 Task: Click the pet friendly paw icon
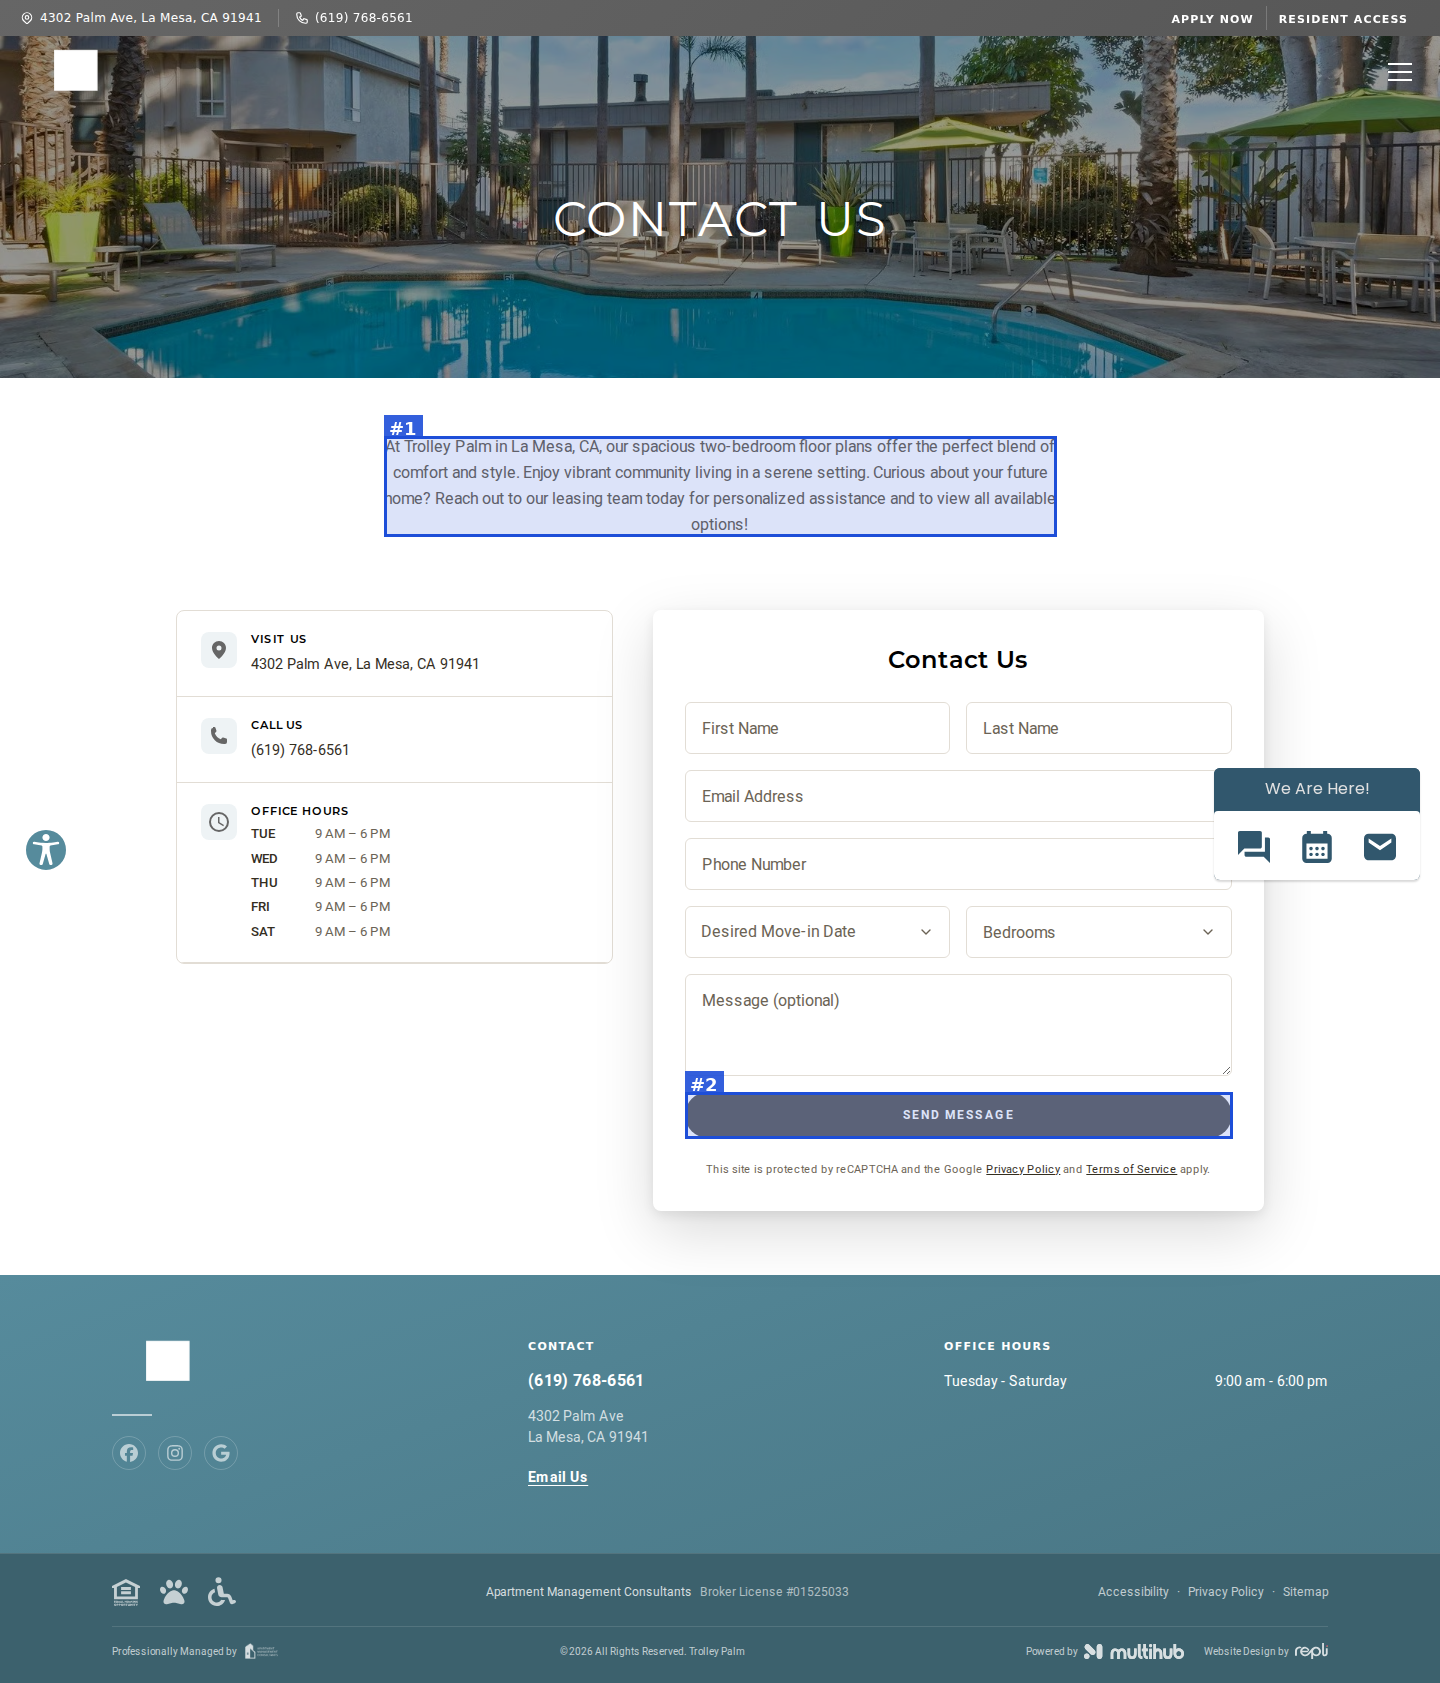[x=174, y=1592]
